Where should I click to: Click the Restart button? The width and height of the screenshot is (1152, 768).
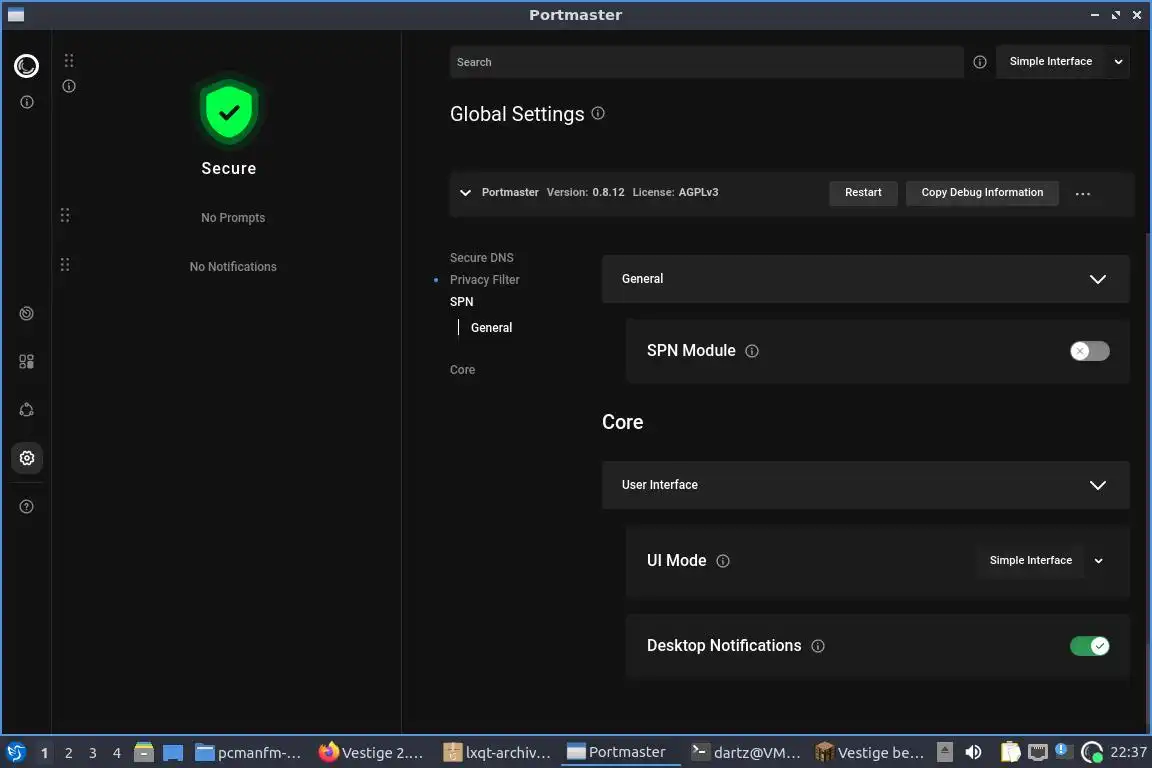(863, 193)
